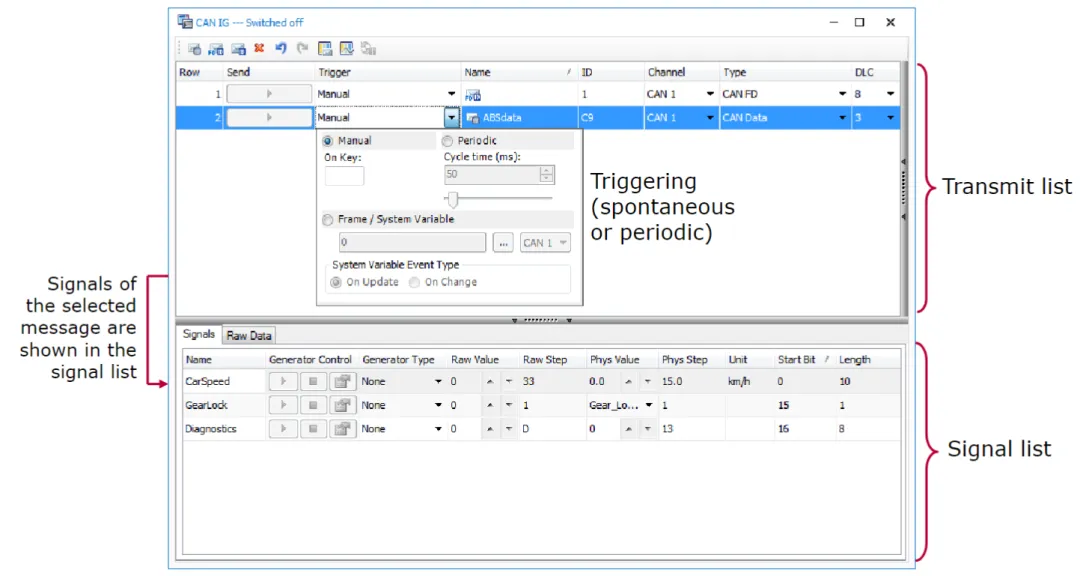Sort by the Start Bit column header
The image size is (1080, 576).
point(803,360)
